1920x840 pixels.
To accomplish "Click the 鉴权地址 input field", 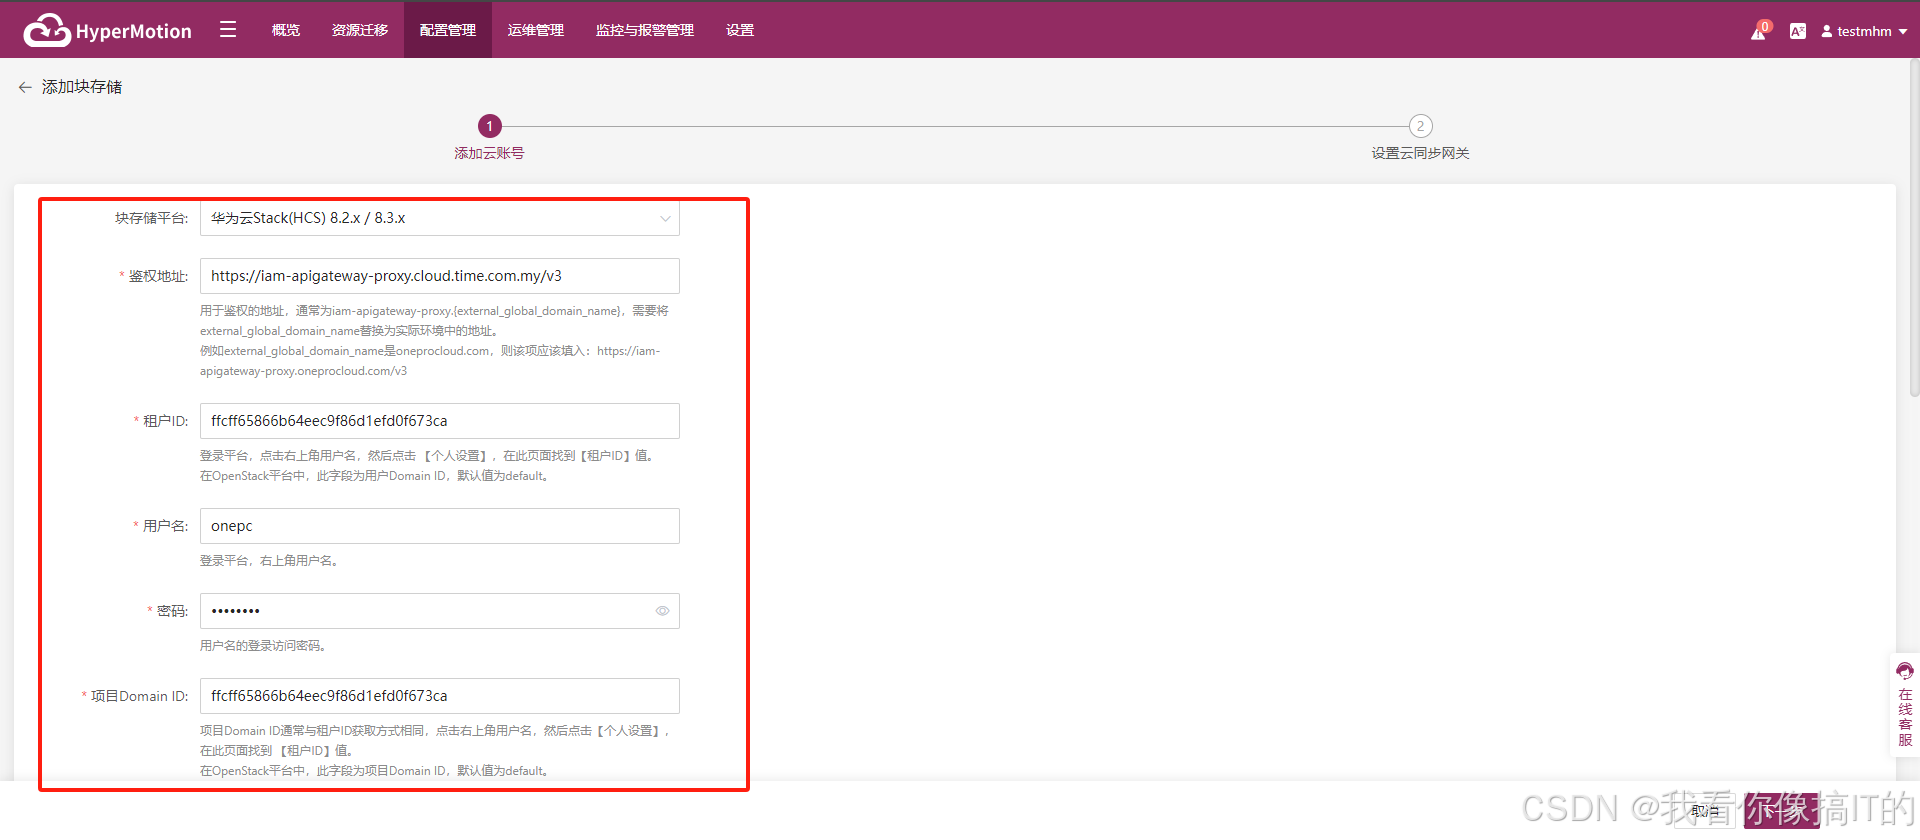I will [440, 276].
